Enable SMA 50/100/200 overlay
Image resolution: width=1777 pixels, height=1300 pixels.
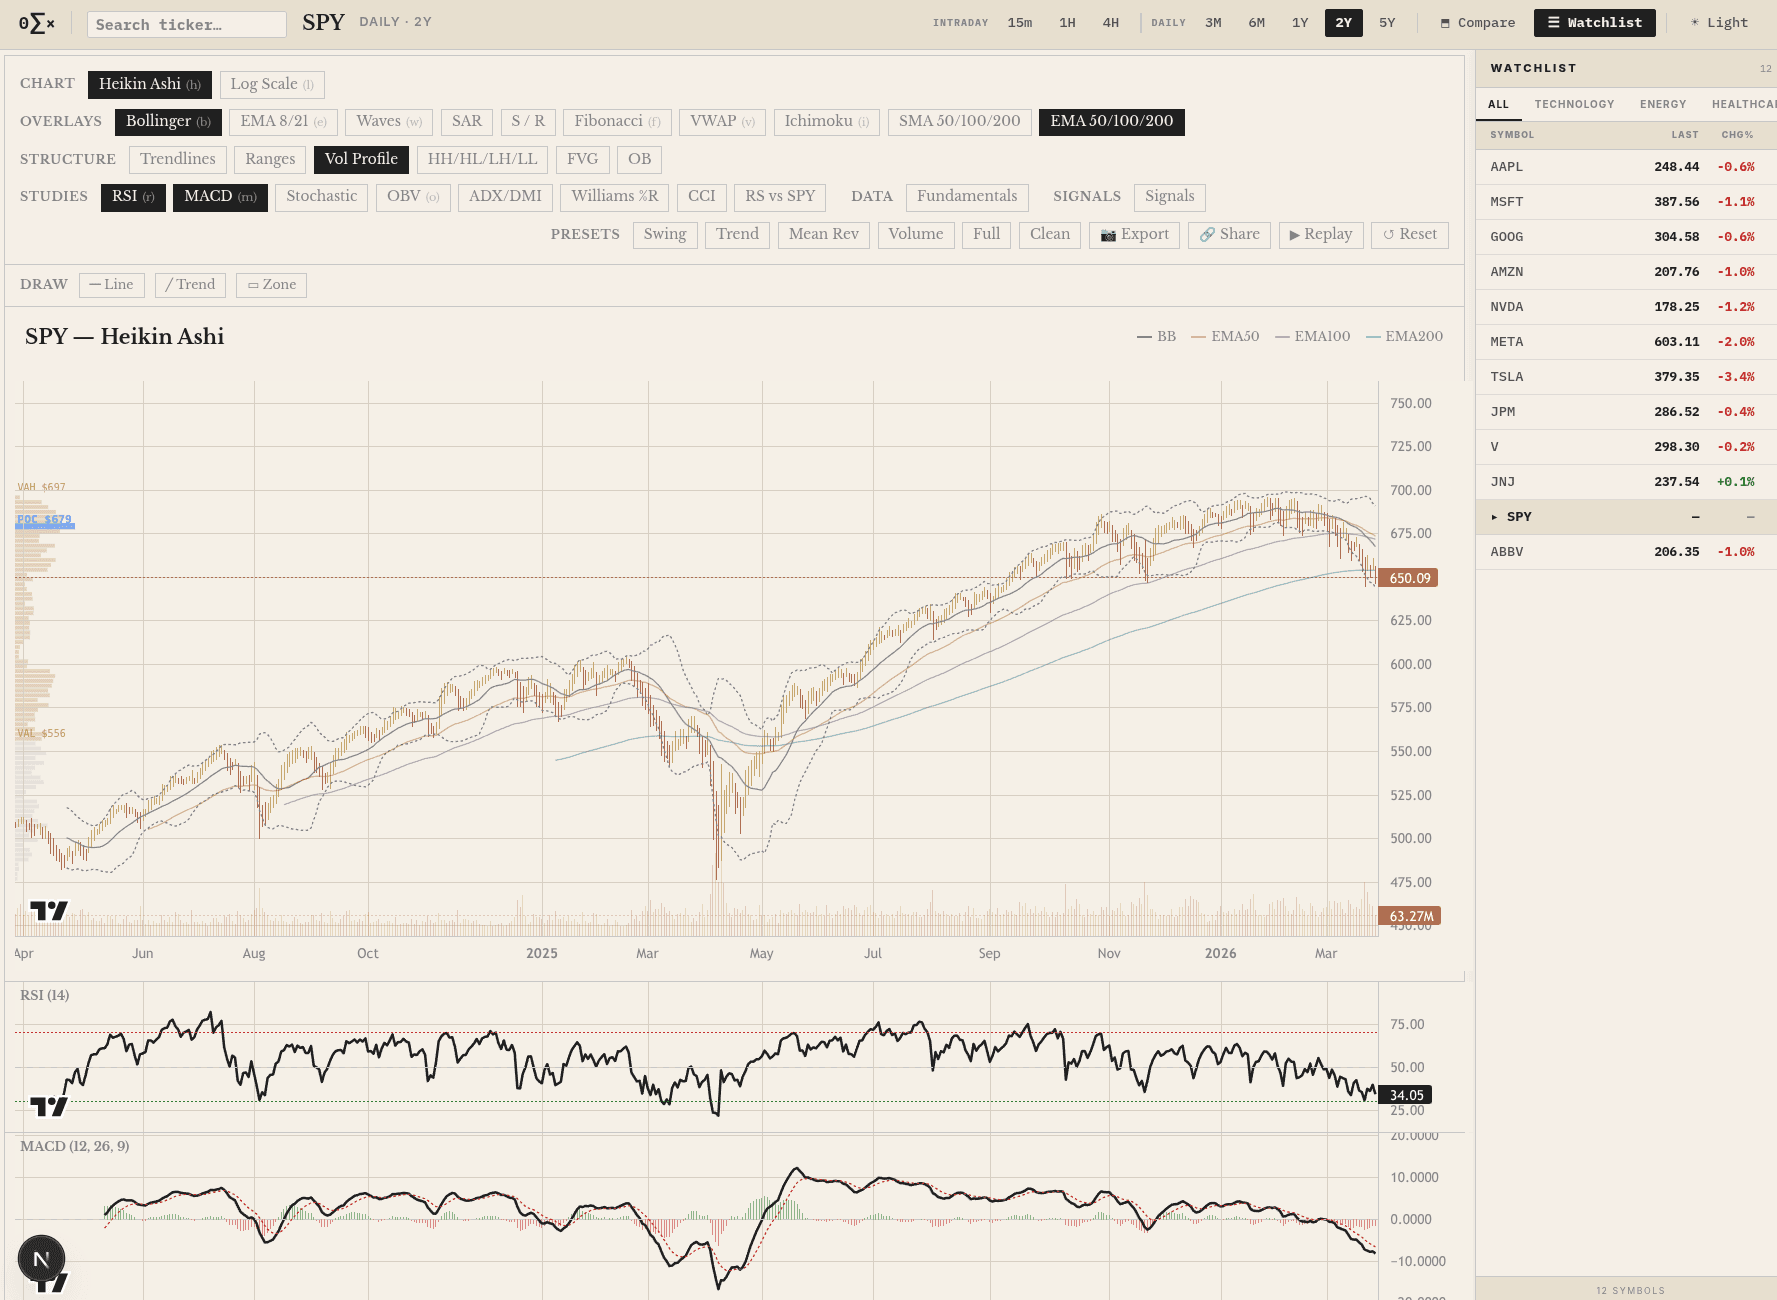click(x=960, y=122)
